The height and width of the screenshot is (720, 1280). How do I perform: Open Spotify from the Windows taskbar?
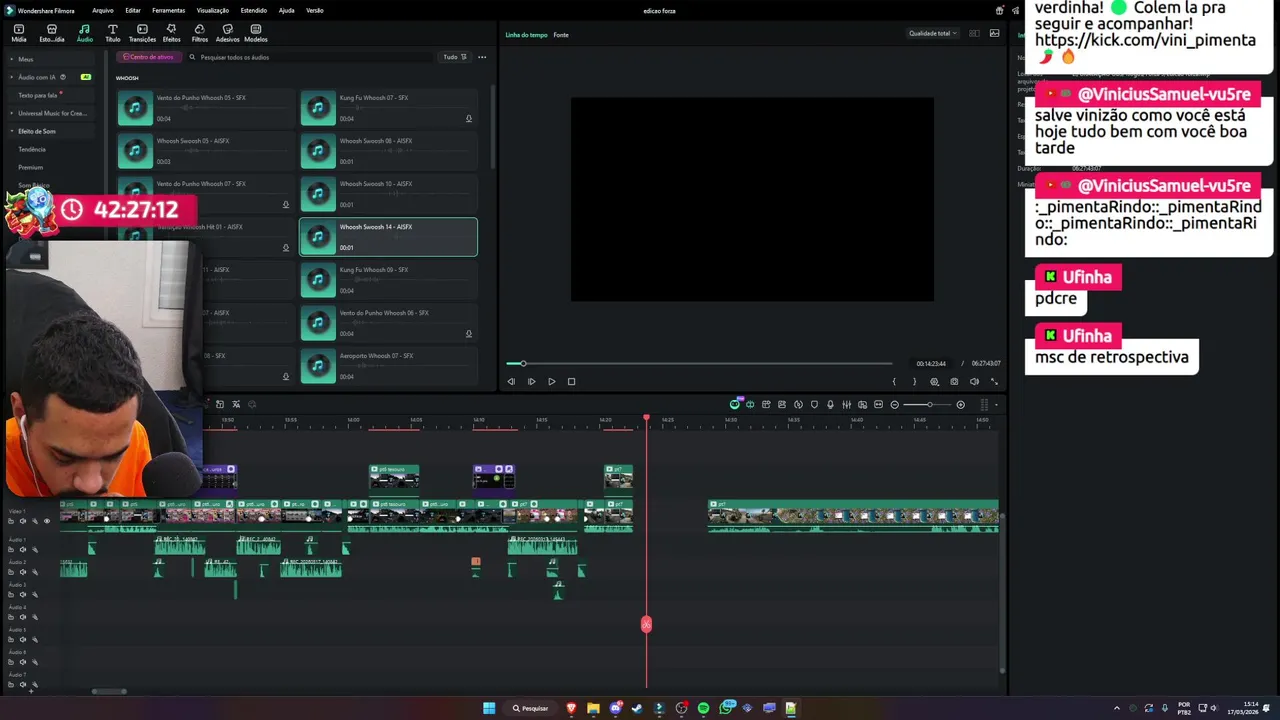pos(703,708)
